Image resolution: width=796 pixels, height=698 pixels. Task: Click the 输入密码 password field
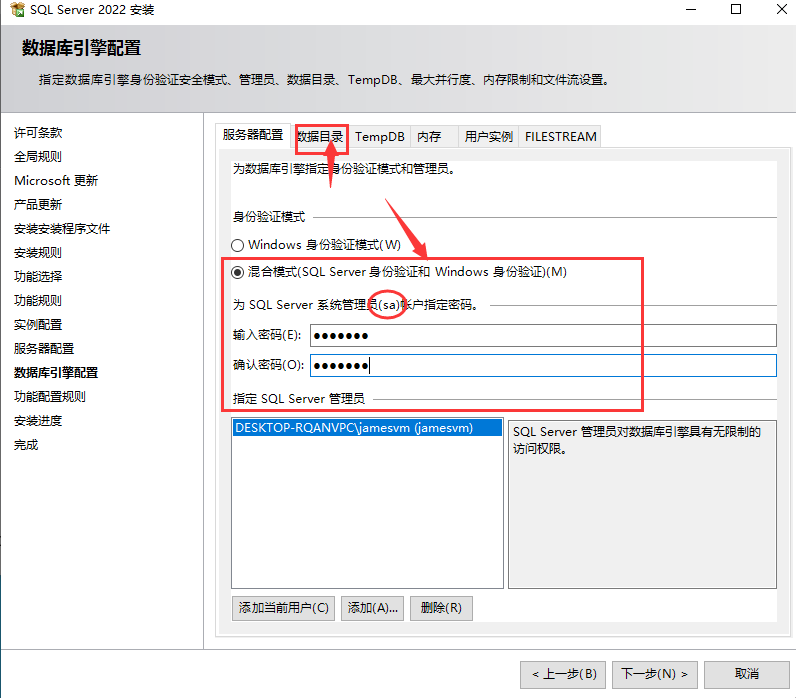tap(543, 336)
